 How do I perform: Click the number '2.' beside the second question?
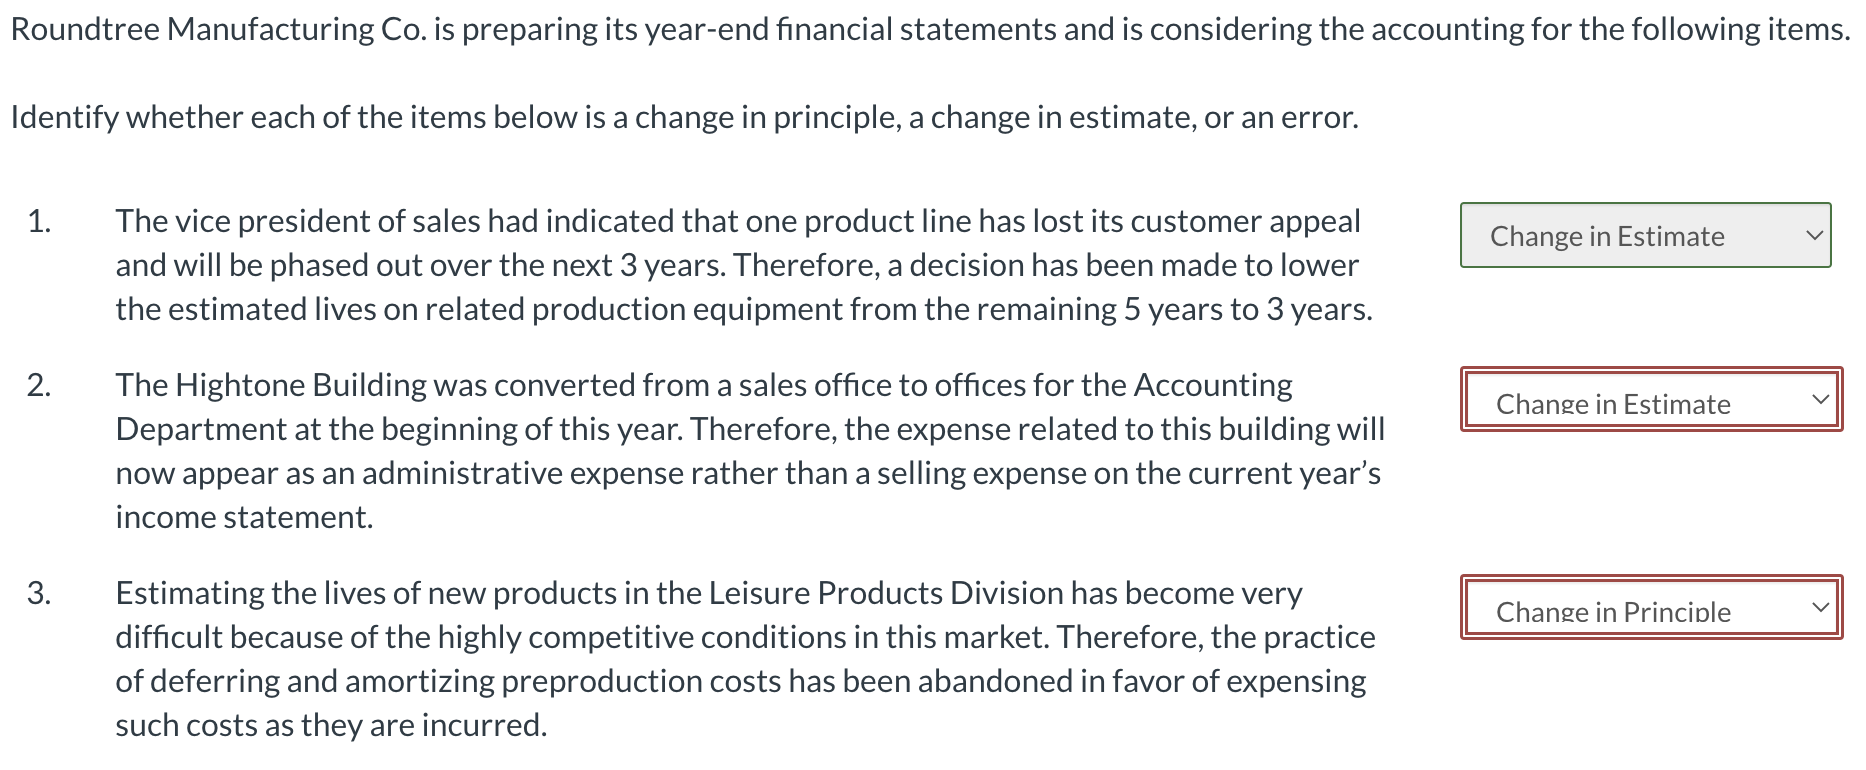coord(40,385)
